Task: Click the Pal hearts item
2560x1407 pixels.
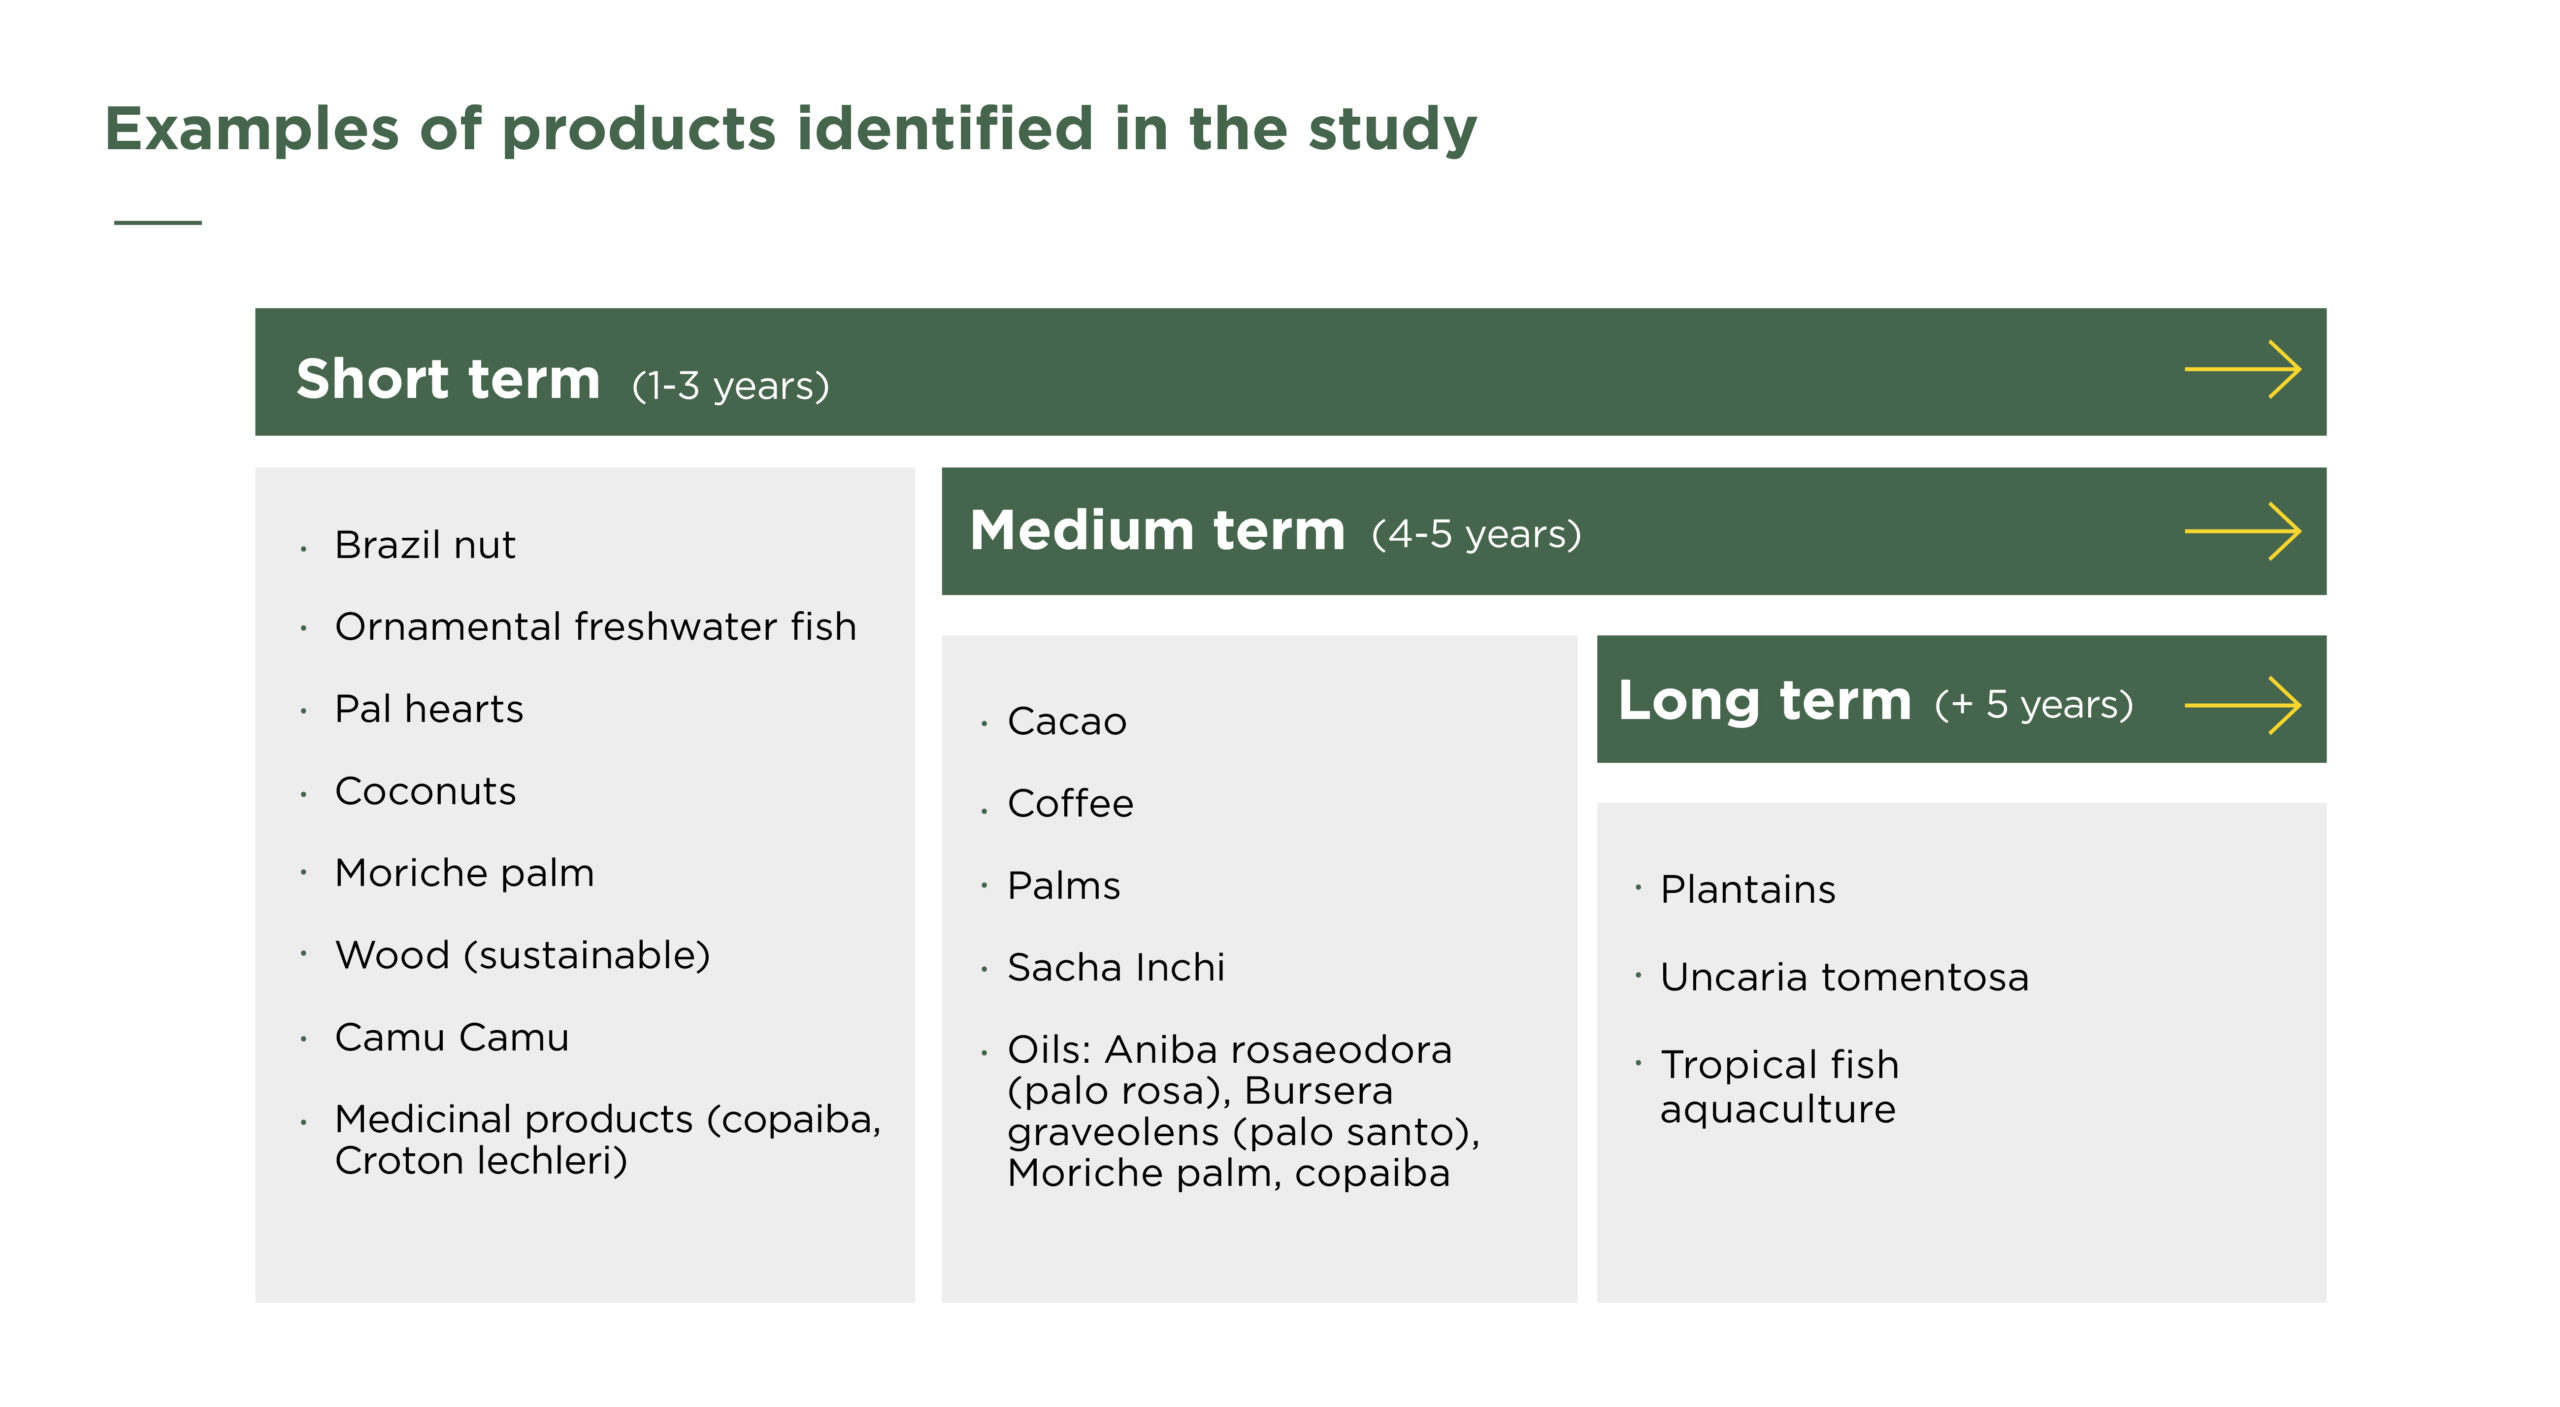Action: 429,709
